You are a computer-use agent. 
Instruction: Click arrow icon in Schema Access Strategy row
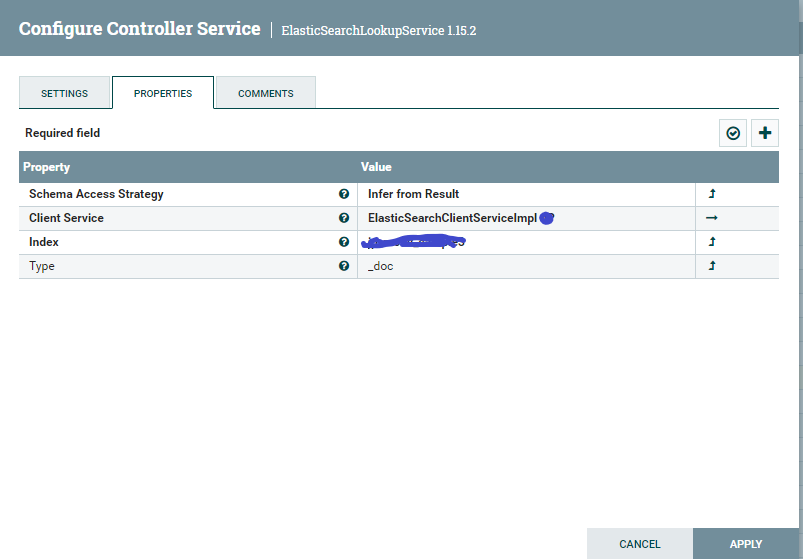pyautogui.click(x=712, y=194)
